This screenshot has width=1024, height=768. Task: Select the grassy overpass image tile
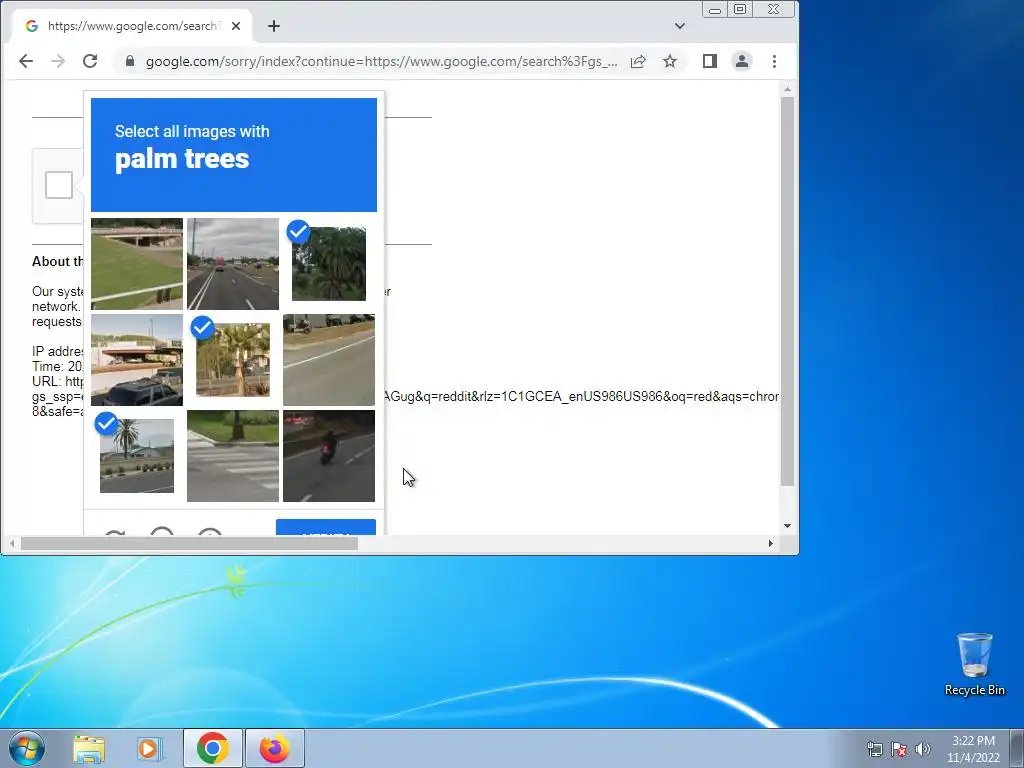click(x=136, y=264)
